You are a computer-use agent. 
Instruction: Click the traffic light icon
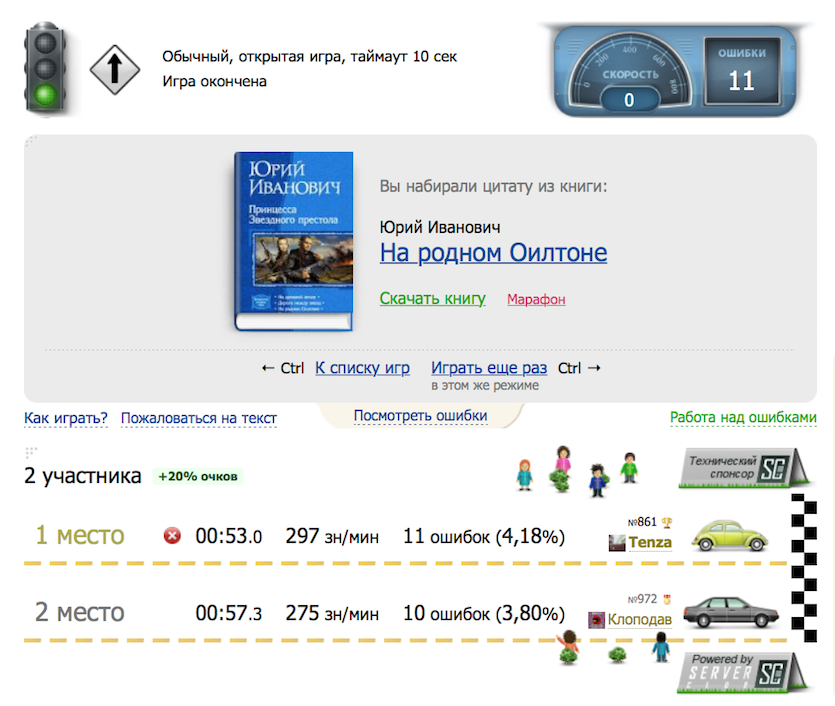pos(43,69)
